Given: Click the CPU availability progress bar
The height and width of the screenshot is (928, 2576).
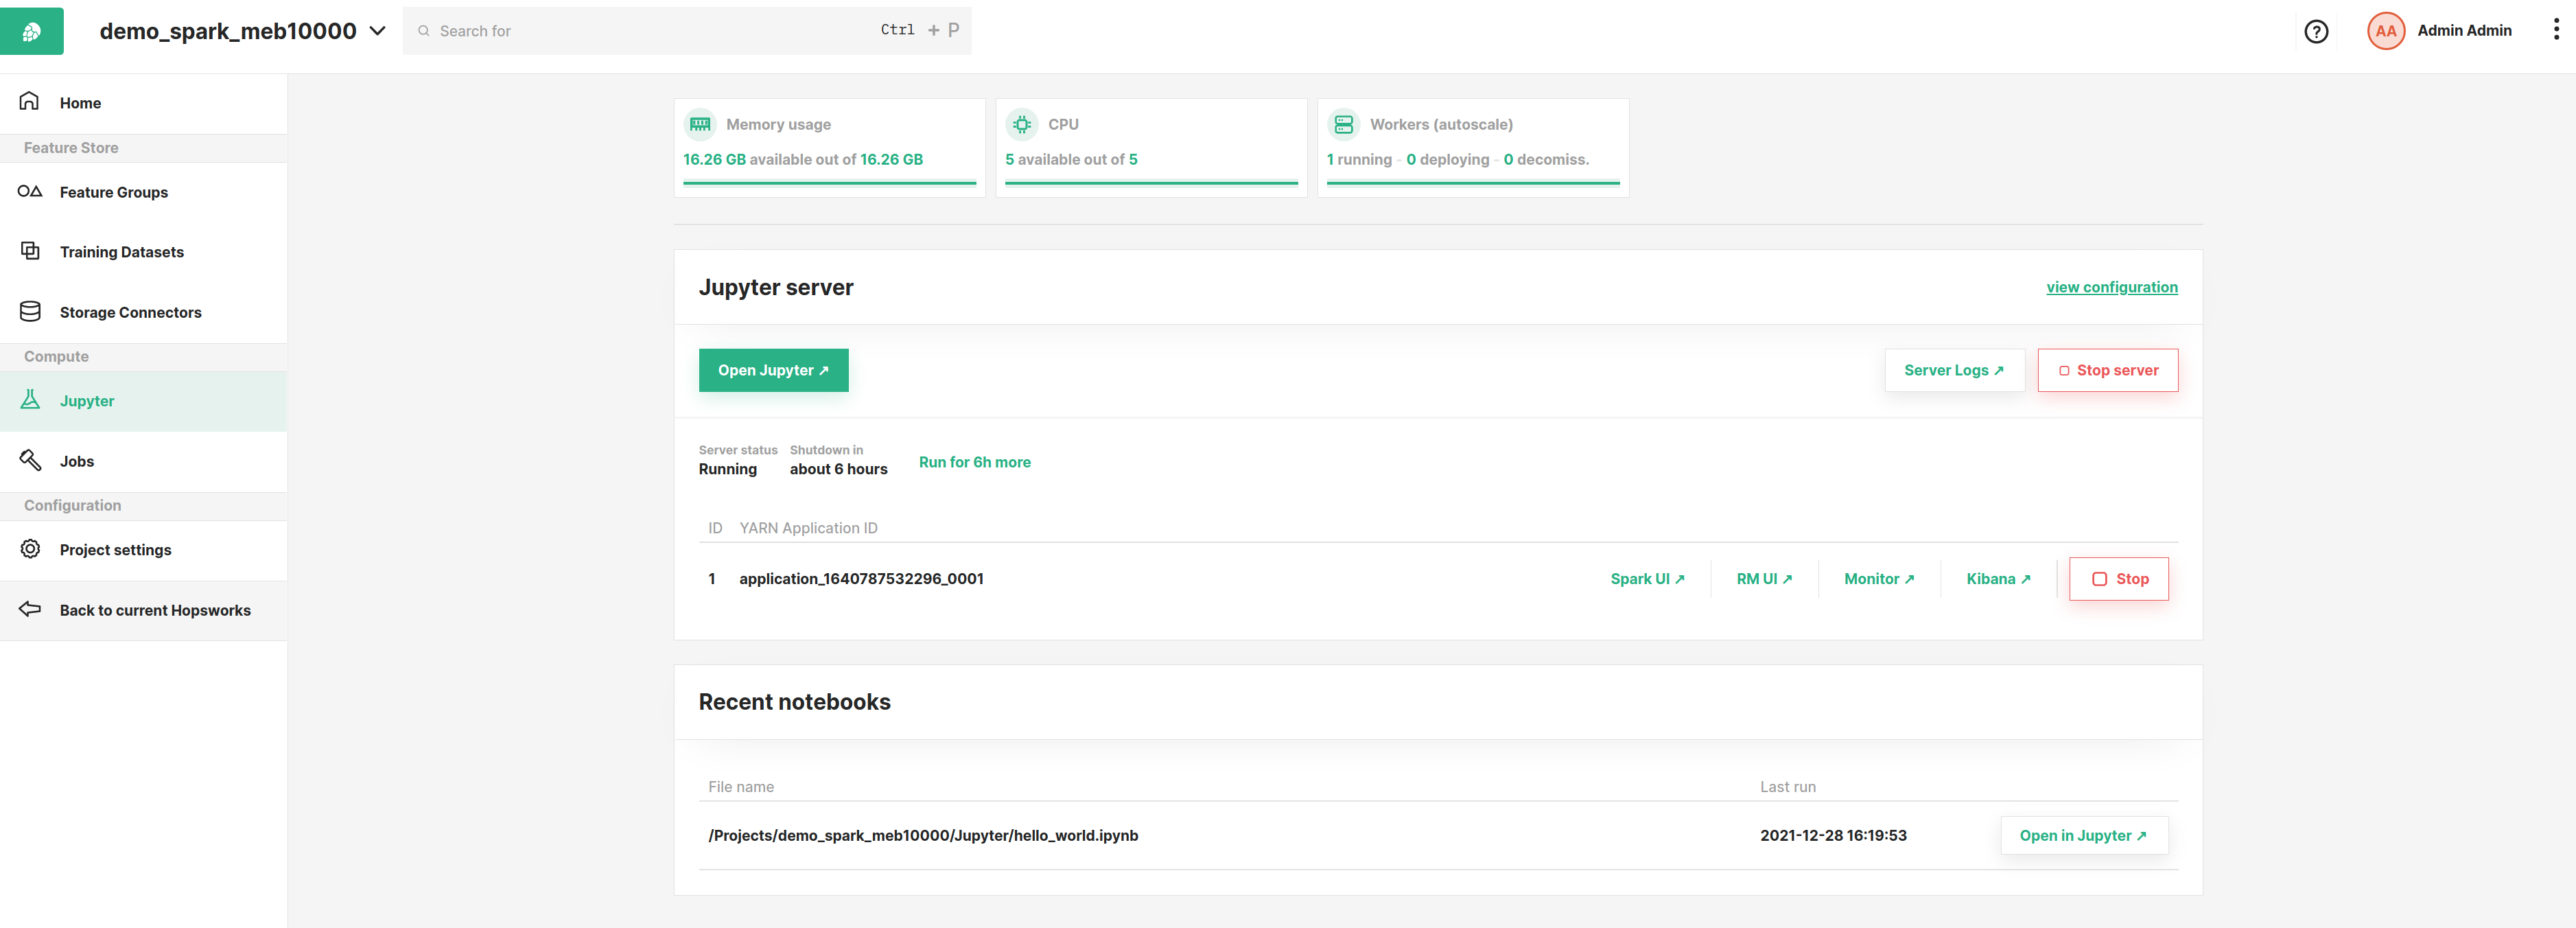Looking at the screenshot, I should (x=1151, y=183).
